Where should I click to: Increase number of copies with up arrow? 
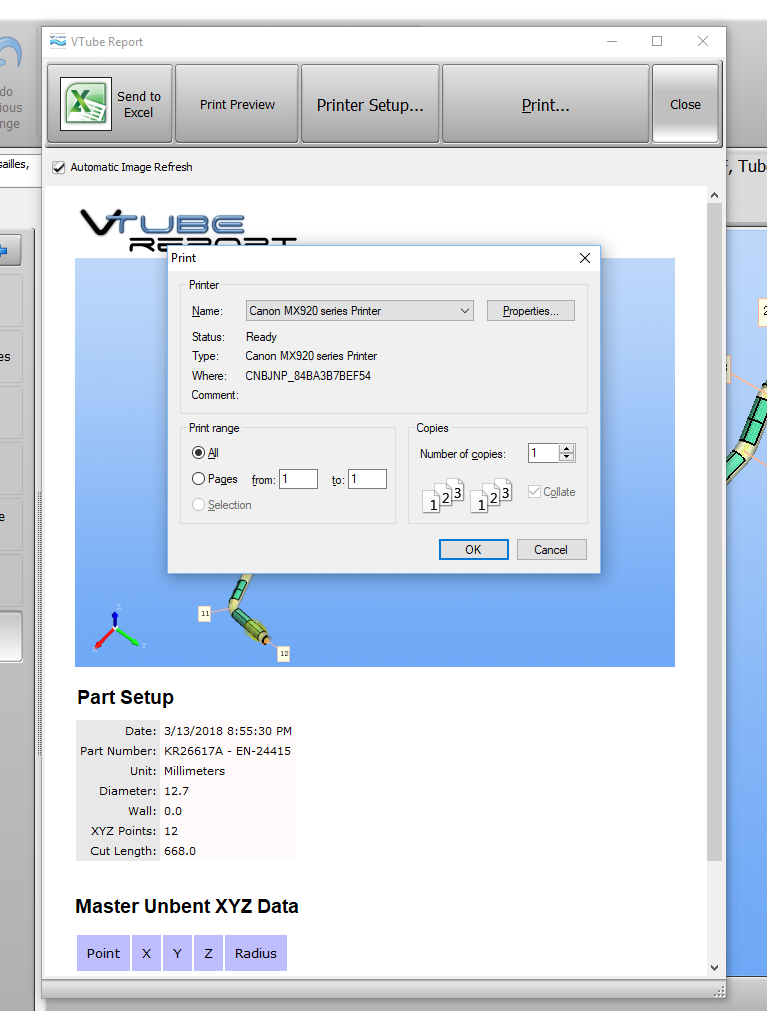click(x=567, y=449)
